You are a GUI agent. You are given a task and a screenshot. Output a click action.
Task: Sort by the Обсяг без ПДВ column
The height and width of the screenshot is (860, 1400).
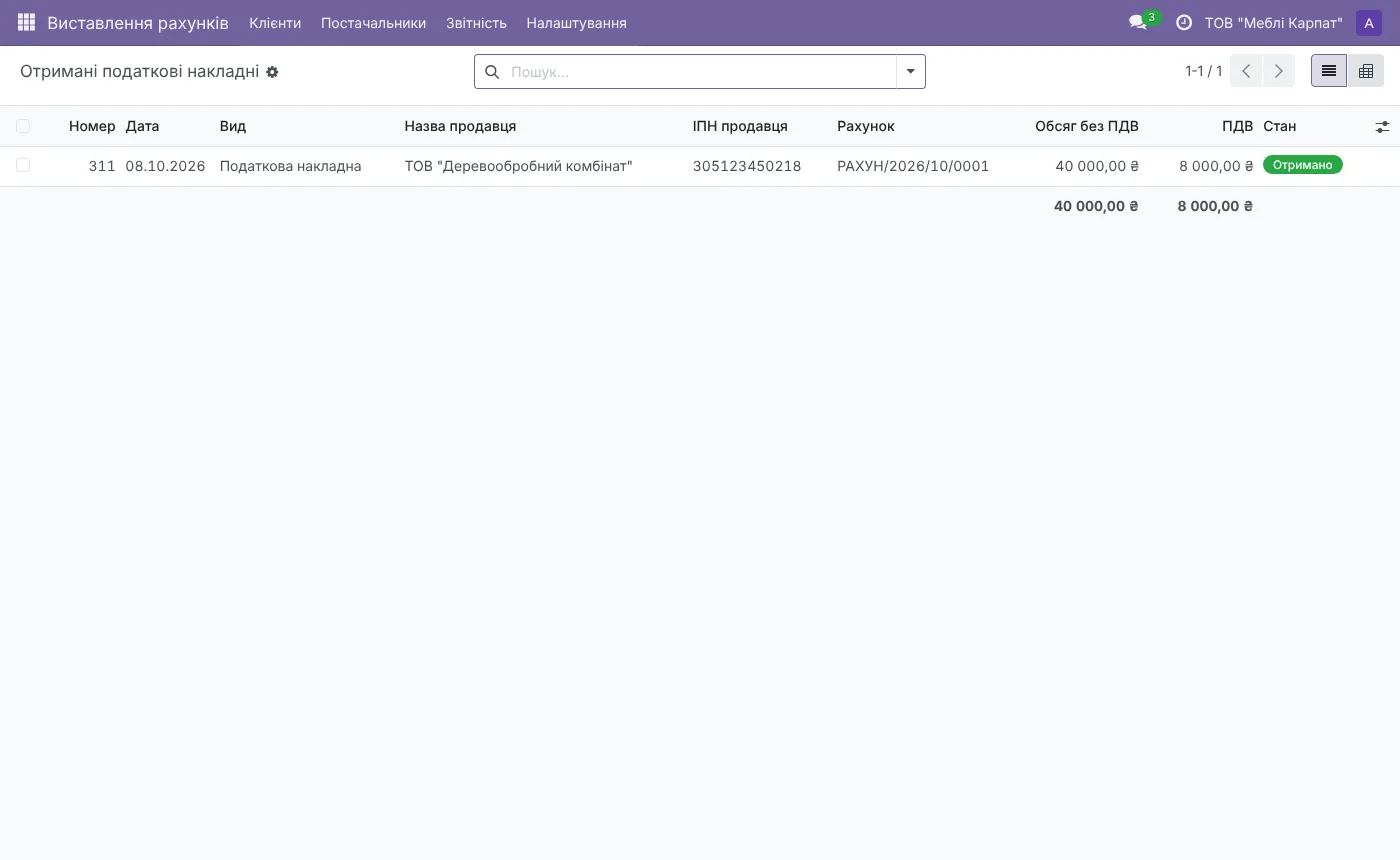coord(1087,126)
